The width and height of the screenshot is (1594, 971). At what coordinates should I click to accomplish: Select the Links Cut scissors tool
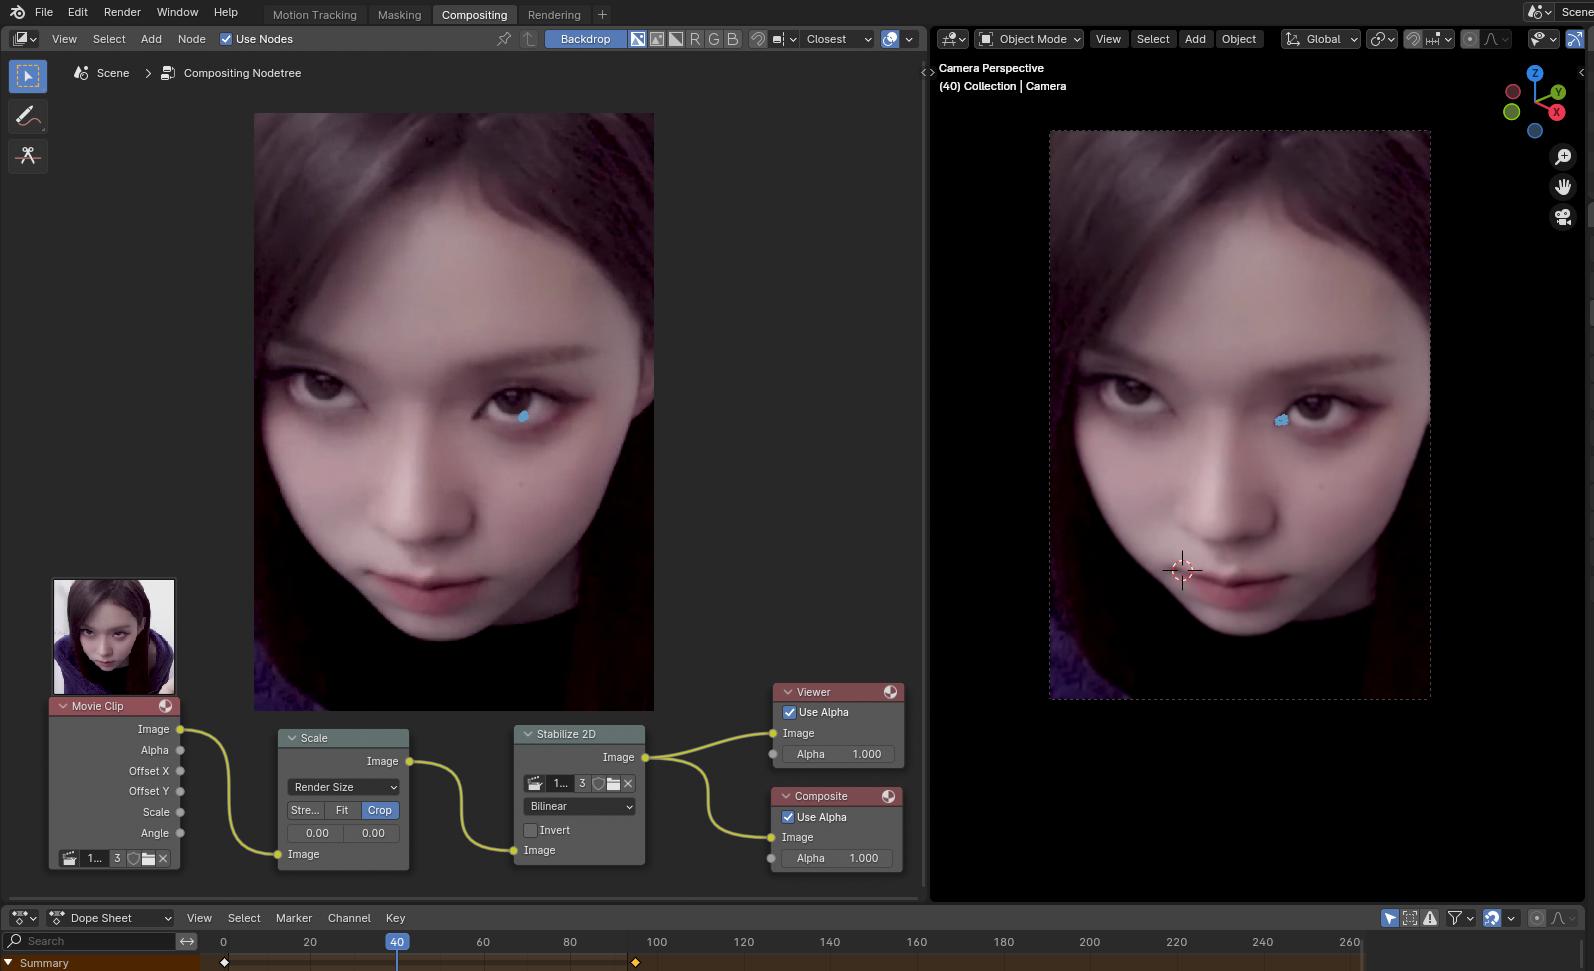28,156
